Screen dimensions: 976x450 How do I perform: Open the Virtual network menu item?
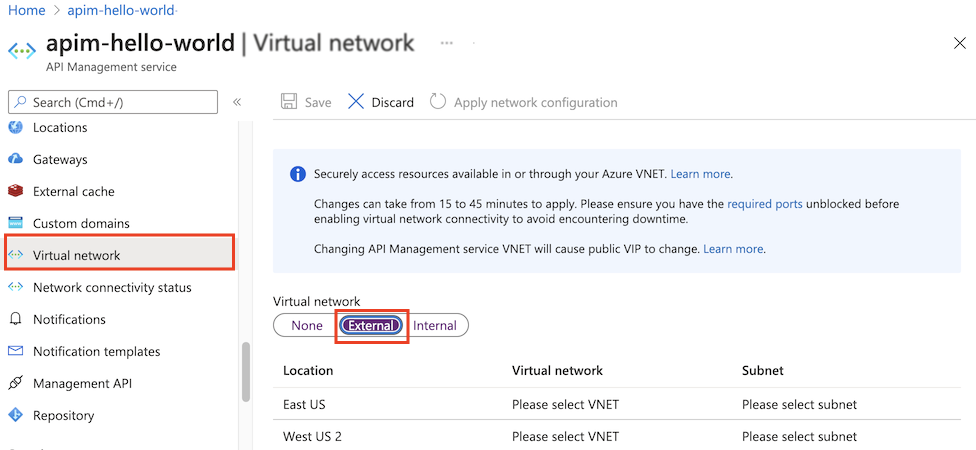point(77,256)
